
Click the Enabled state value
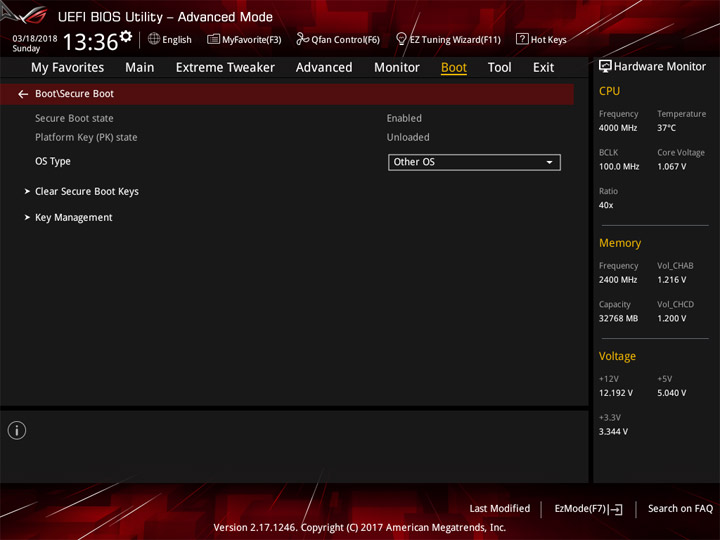coord(404,118)
